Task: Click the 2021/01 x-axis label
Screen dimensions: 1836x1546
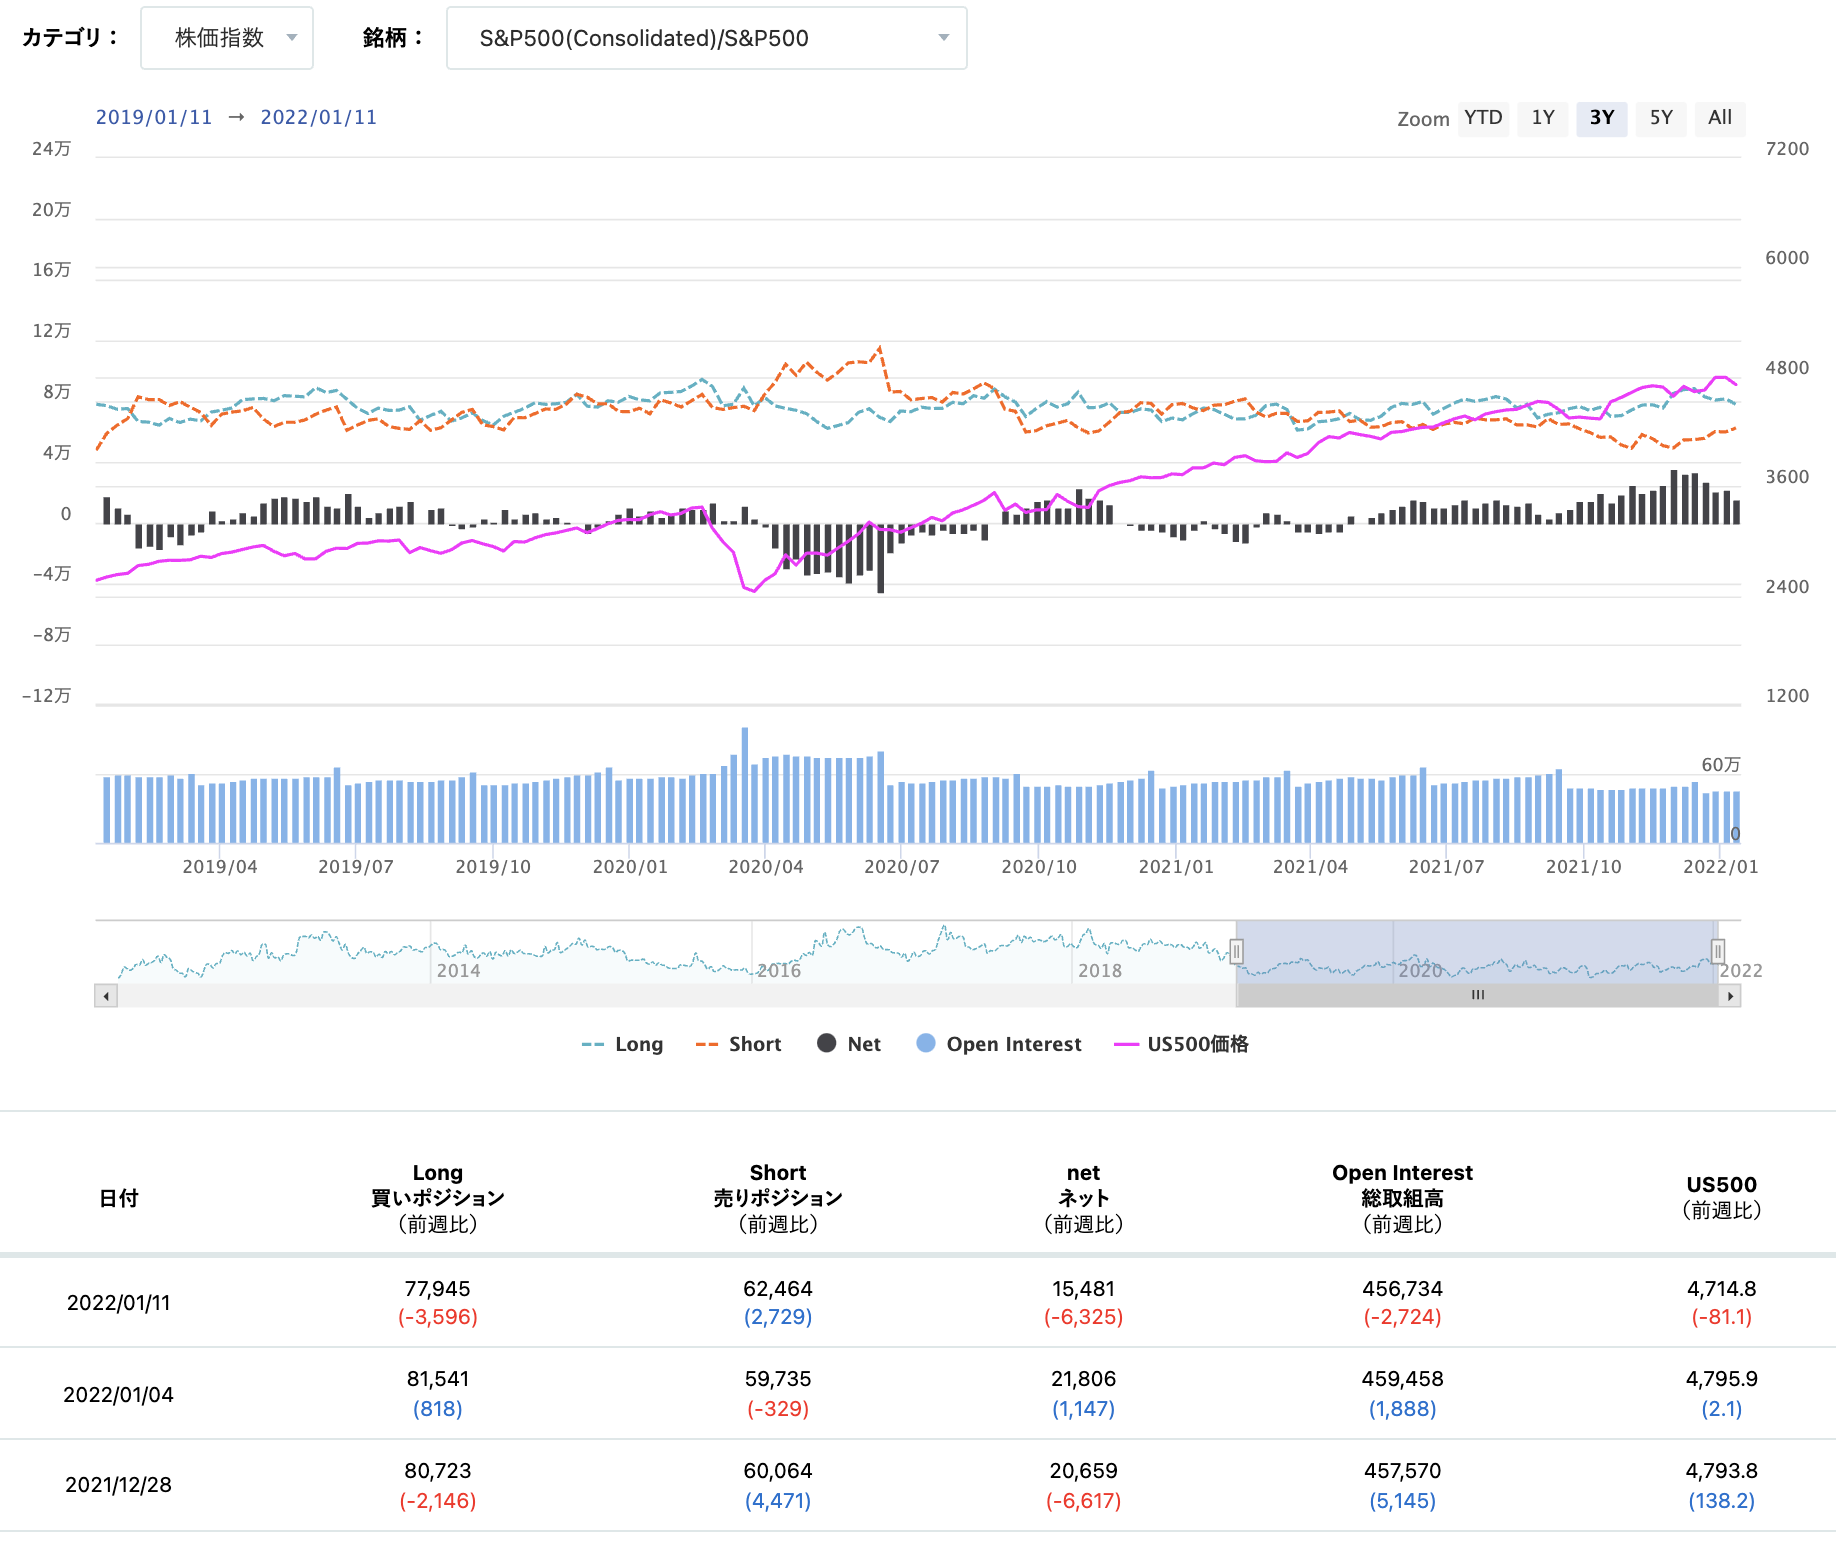Action: (x=1176, y=867)
